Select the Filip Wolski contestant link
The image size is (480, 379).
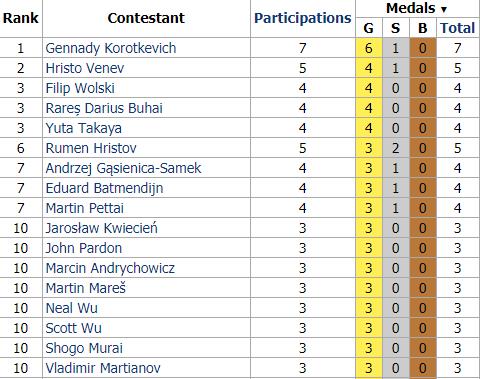click(80, 88)
